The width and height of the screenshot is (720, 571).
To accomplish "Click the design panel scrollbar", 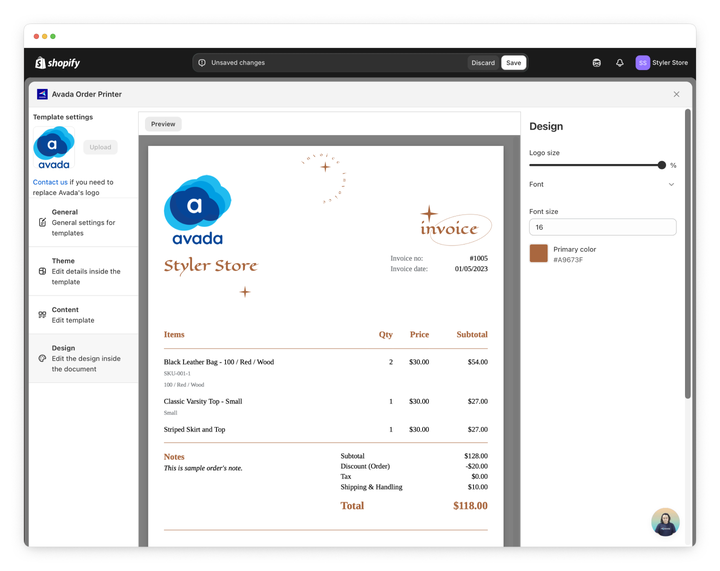I will click(x=687, y=253).
